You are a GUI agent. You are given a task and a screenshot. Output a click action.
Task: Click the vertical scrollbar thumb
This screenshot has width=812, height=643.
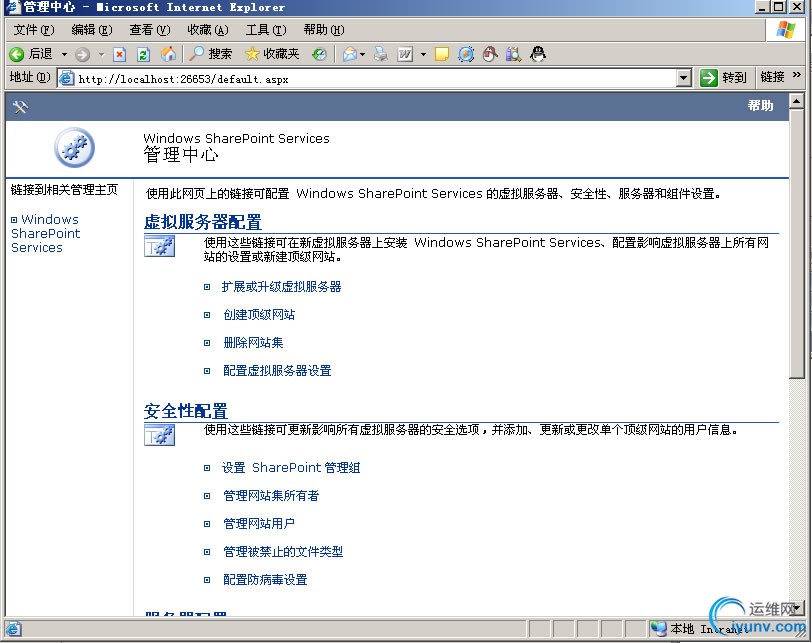click(x=796, y=243)
